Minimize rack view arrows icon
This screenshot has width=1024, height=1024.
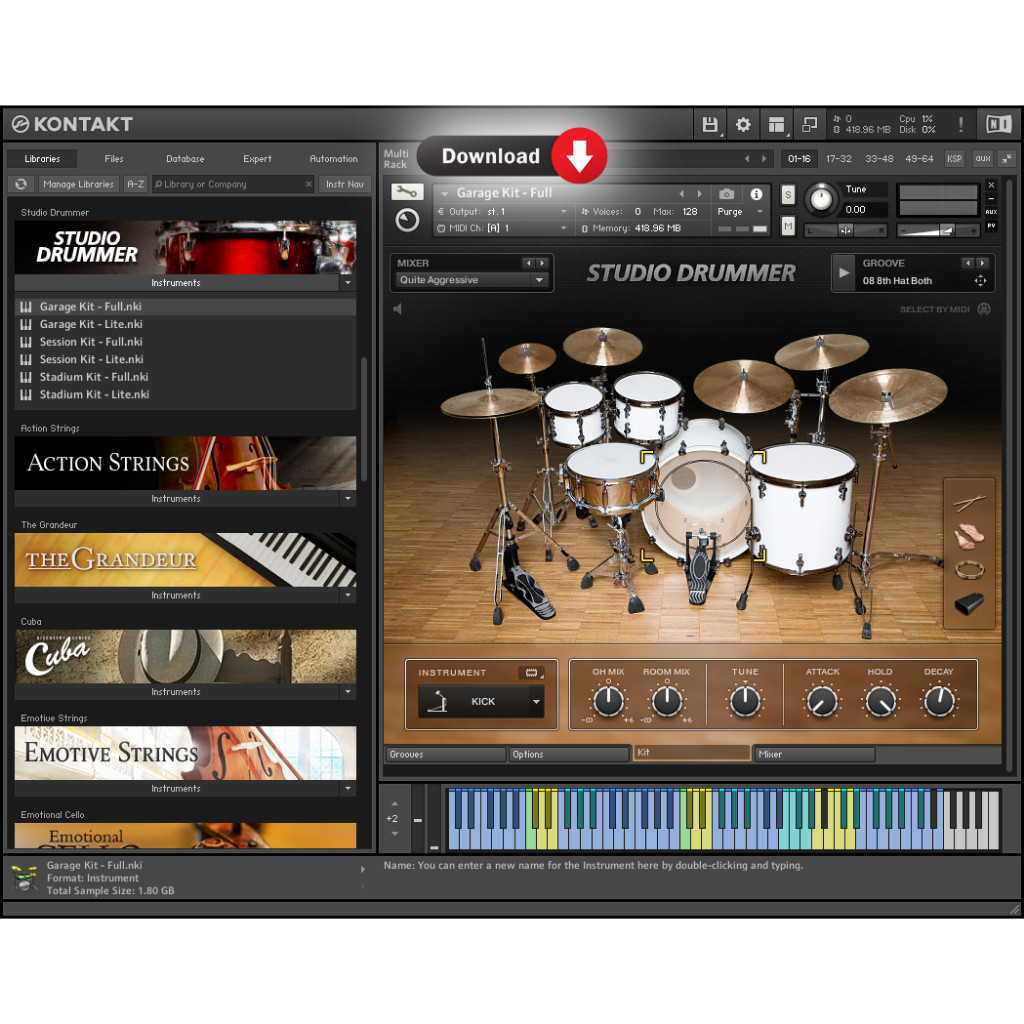[x=1006, y=158]
